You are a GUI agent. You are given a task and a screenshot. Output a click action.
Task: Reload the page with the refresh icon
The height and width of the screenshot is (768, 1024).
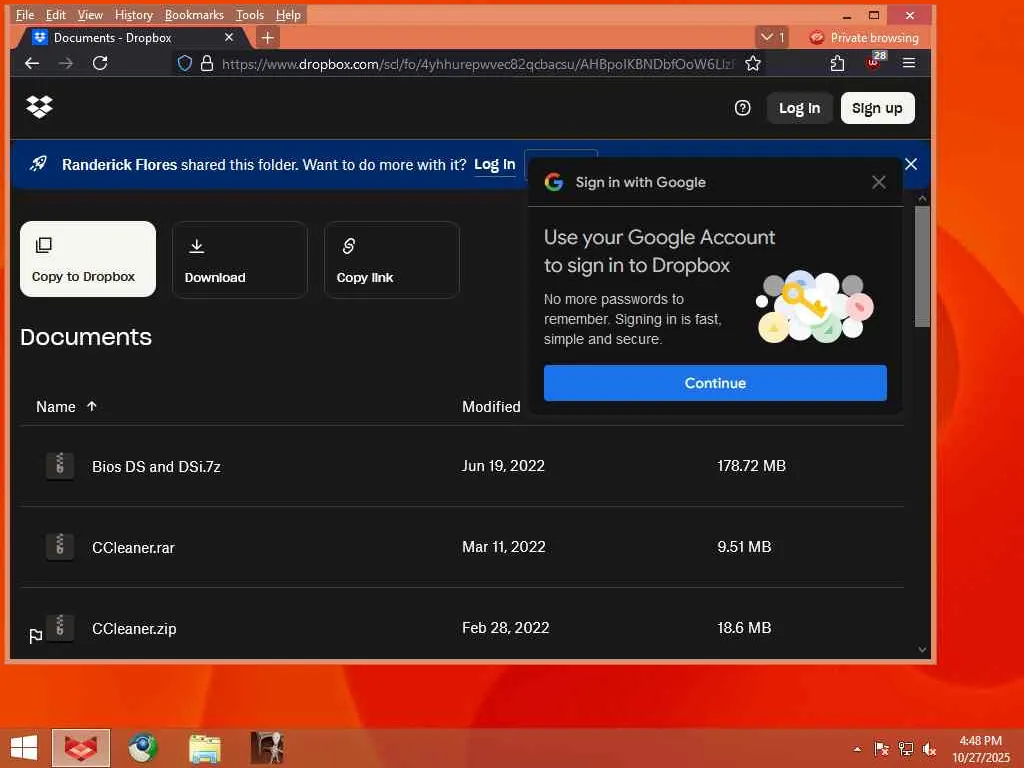pyautogui.click(x=100, y=63)
